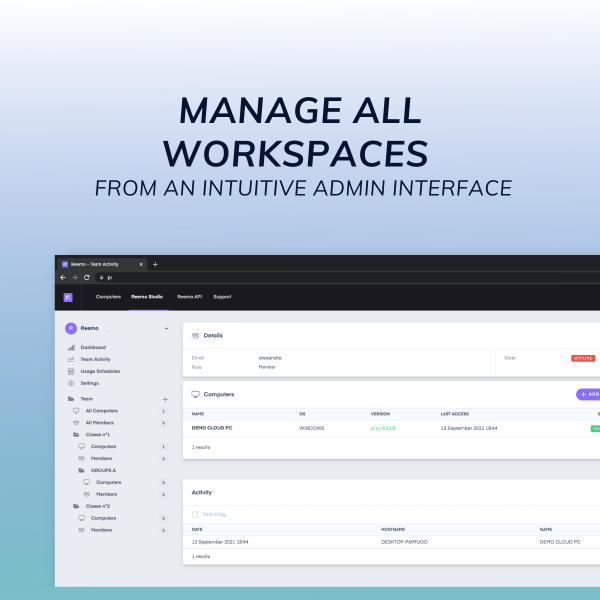Click the All Computers monitor icon
Viewport: 600px width, 600px height.
(76, 411)
